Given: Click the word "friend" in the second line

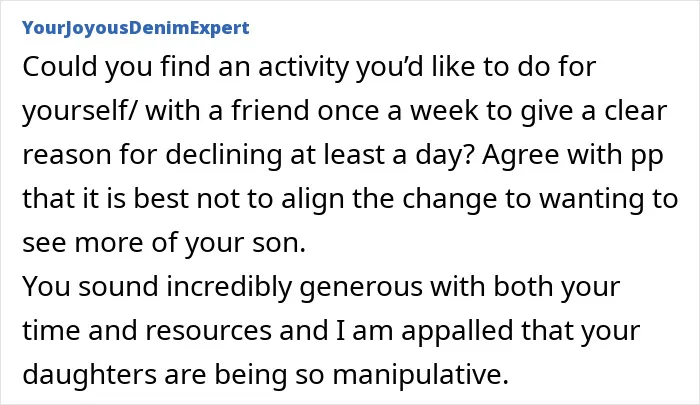Looking at the screenshot, I should pyautogui.click(x=270, y=111).
